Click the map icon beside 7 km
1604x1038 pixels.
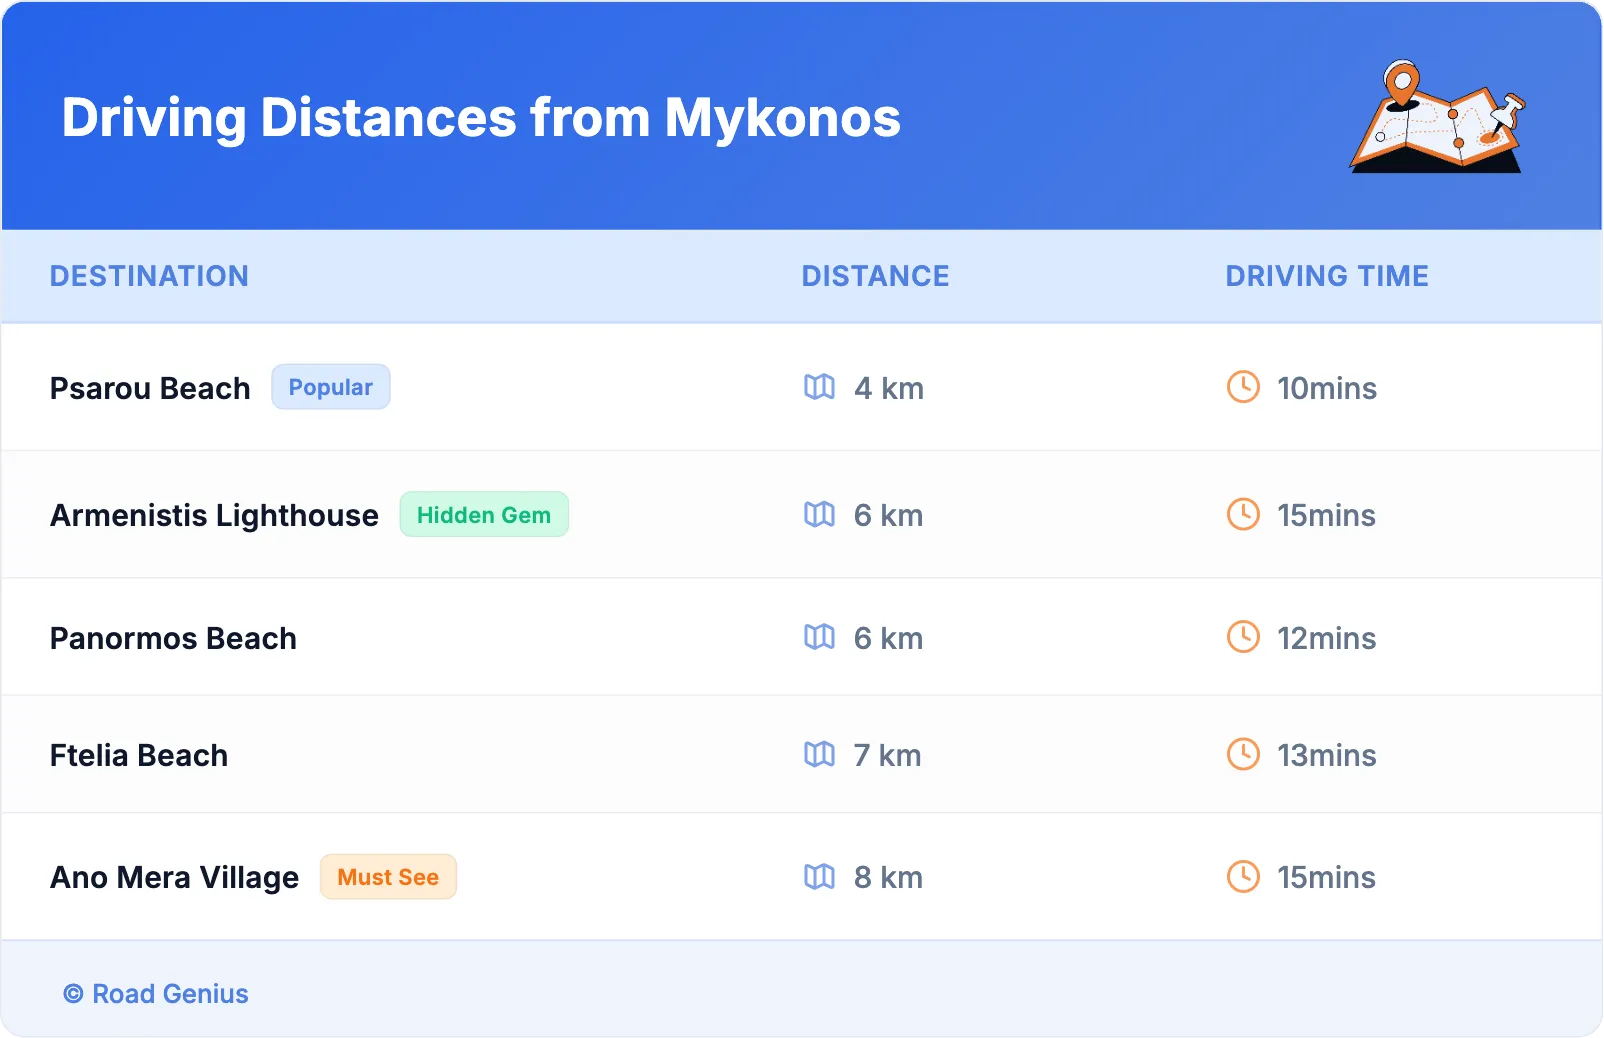tap(819, 754)
